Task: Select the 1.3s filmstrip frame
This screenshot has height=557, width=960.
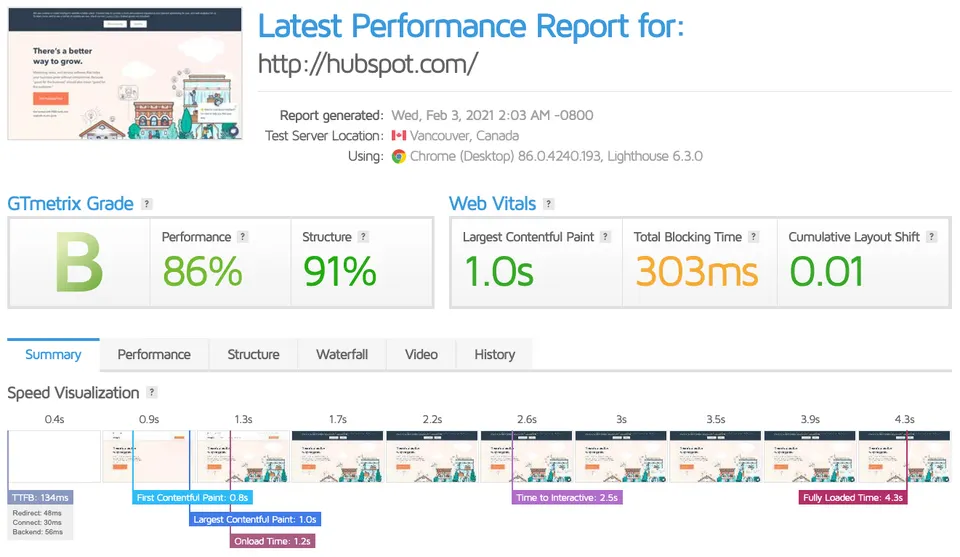Action: [x=243, y=457]
